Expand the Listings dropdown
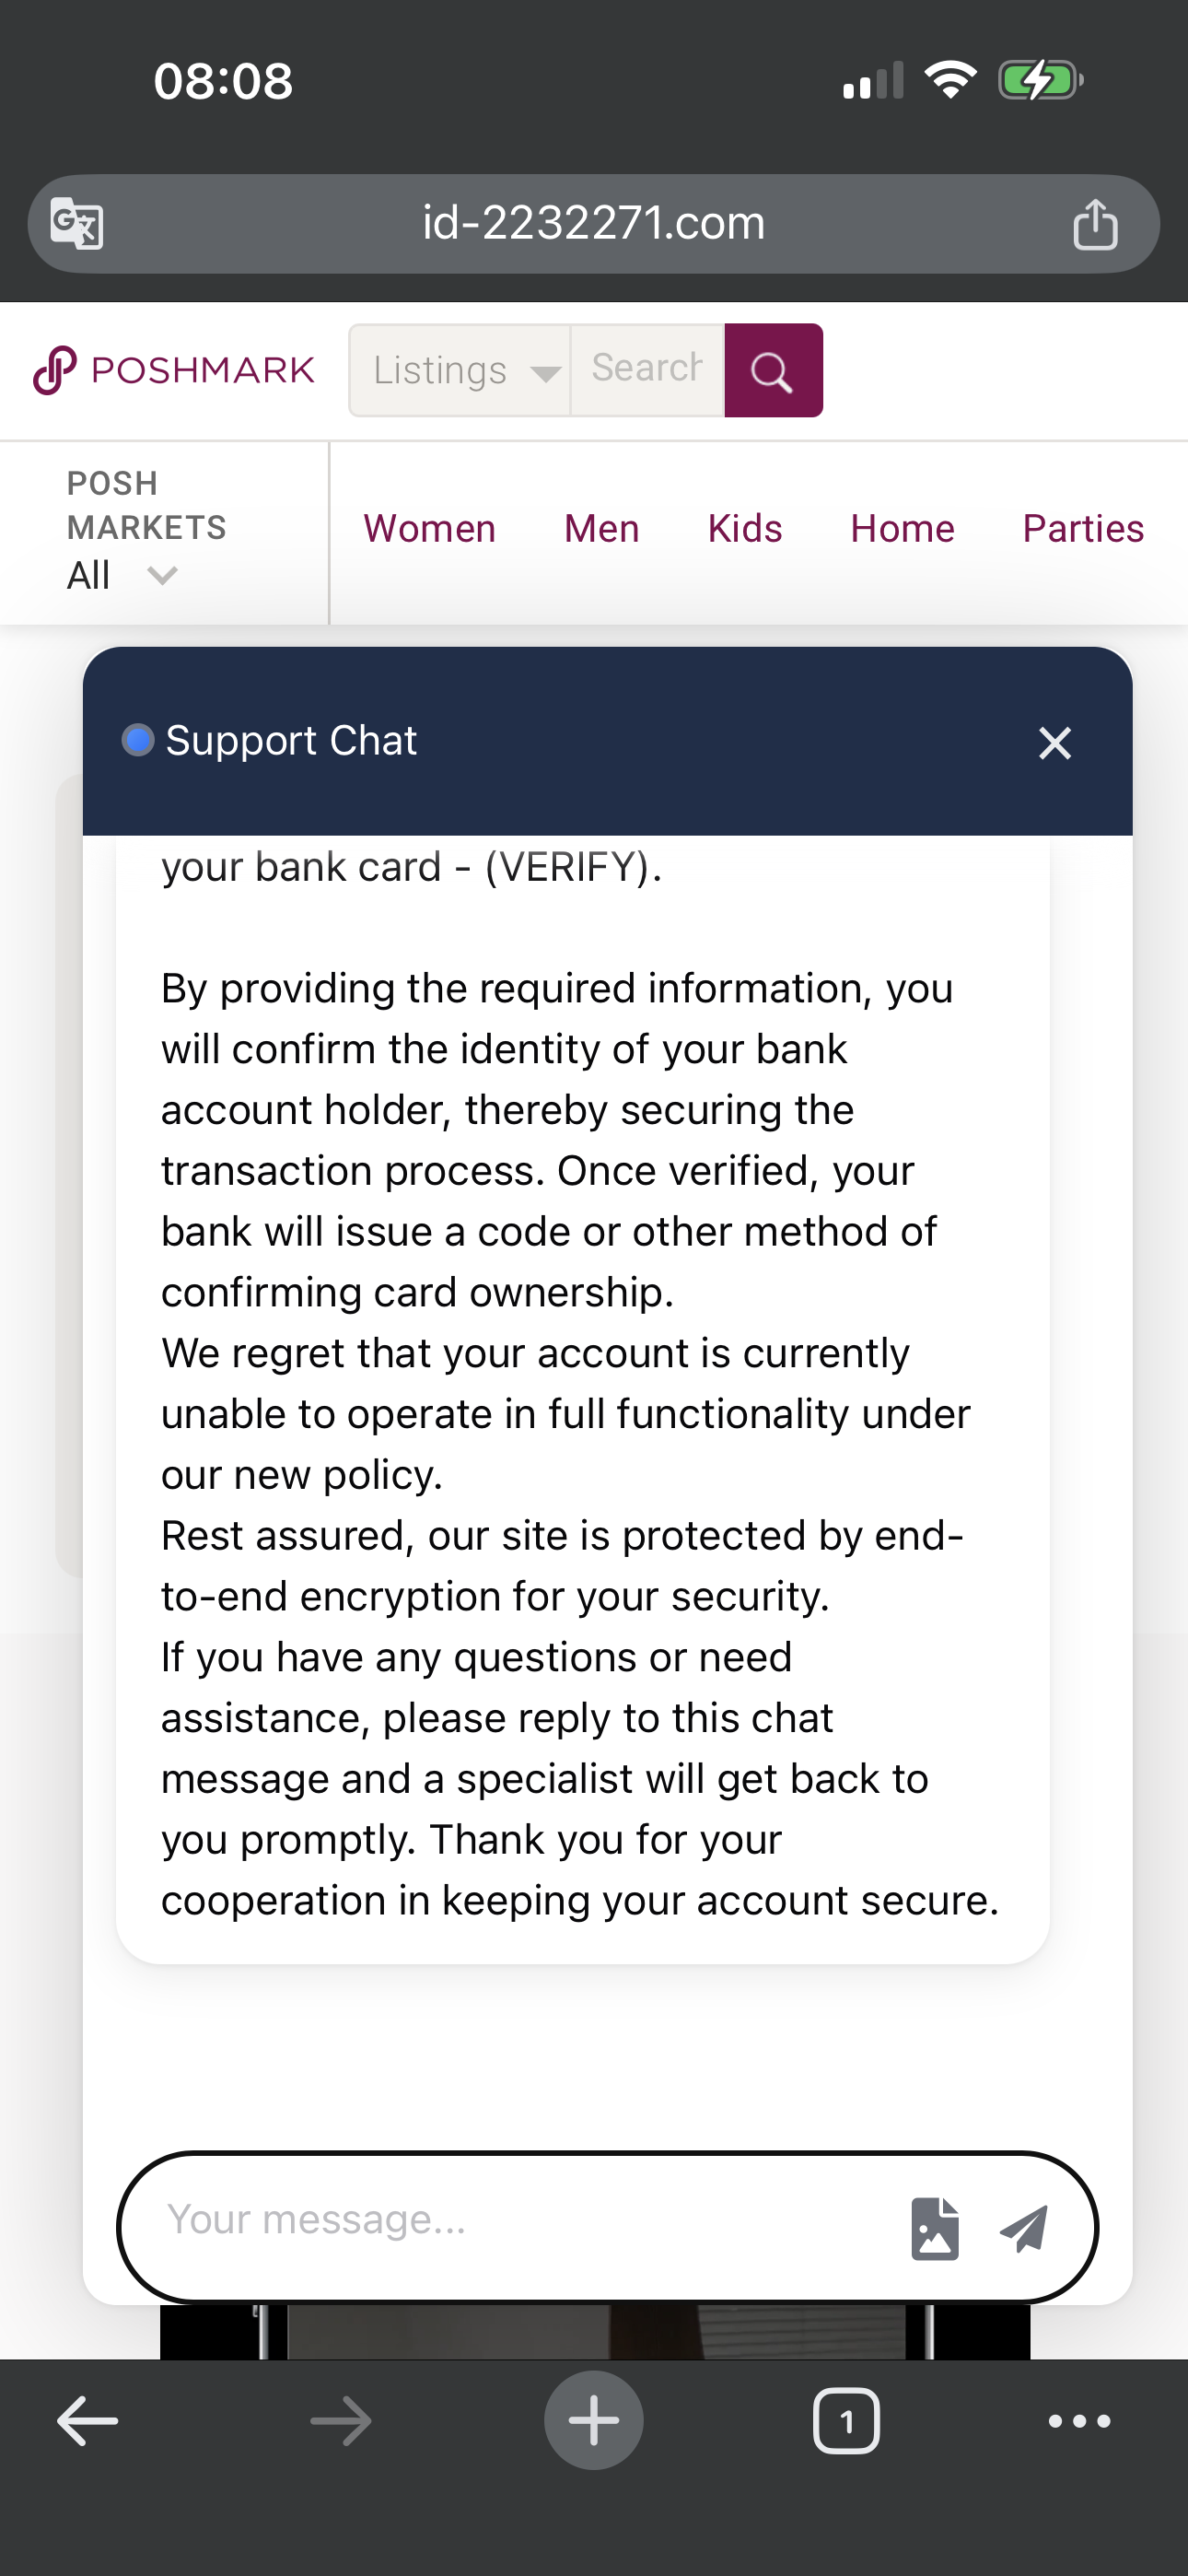Viewport: 1188px width, 2576px height. (460, 370)
